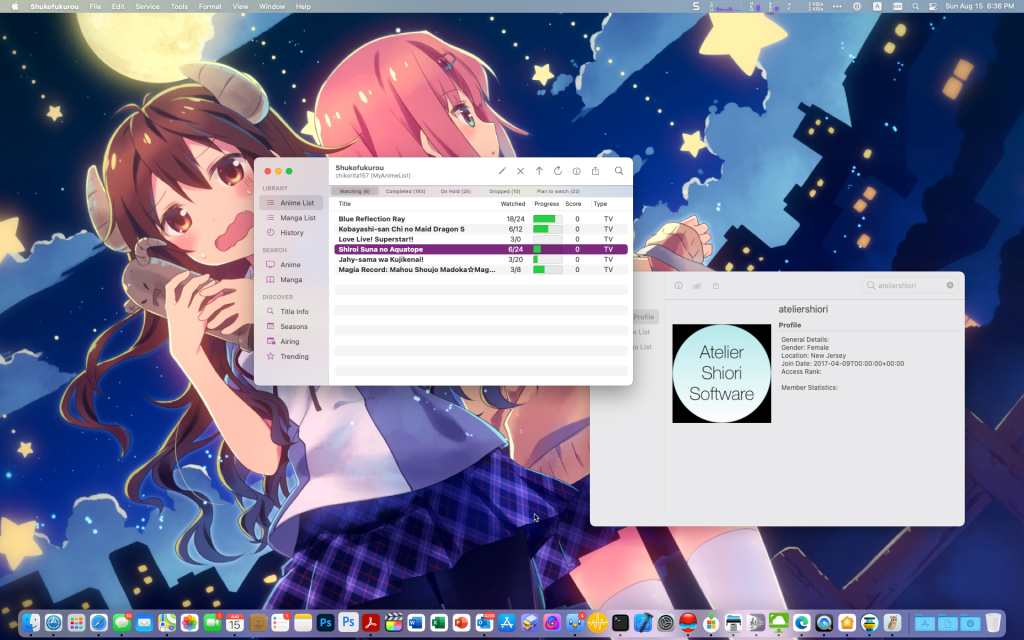1024x640 pixels.
Task: Open the Edit menu
Action: point(118,7)
